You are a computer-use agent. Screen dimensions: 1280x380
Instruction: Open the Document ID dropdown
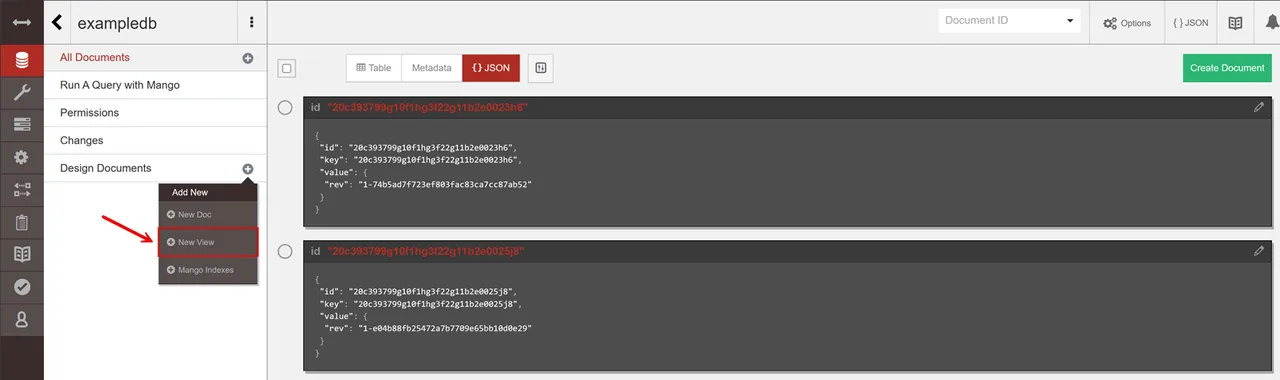[1009, 21]
